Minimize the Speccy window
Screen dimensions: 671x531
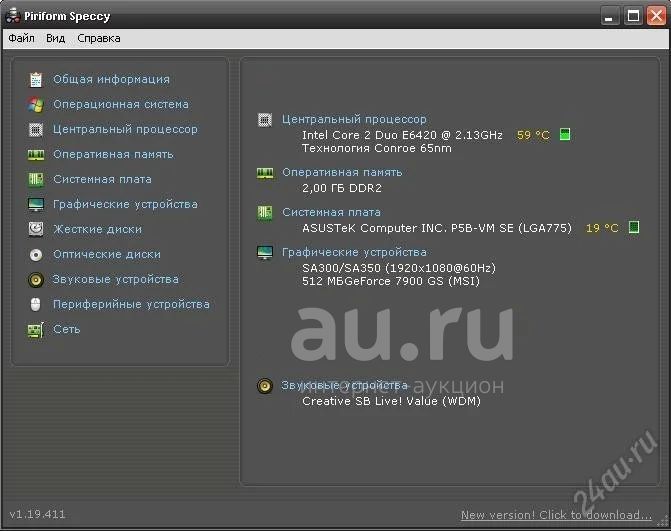pyautogui.click(x=610, y=16)
